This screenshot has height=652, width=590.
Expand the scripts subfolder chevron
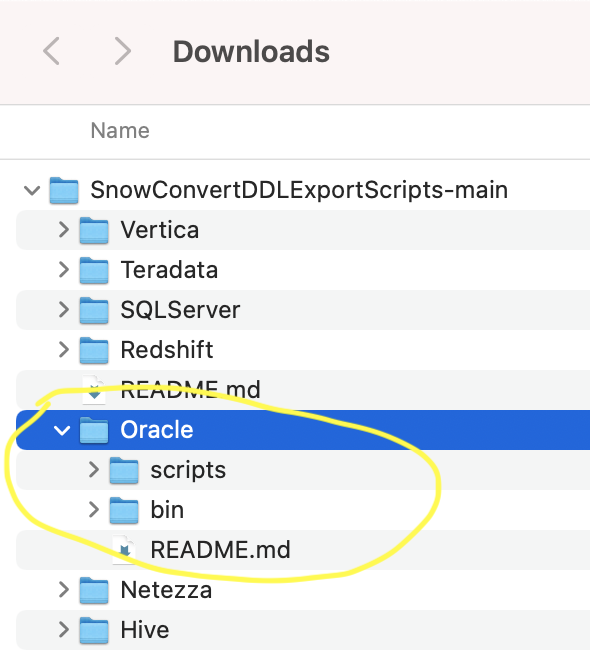pos(94,469)
